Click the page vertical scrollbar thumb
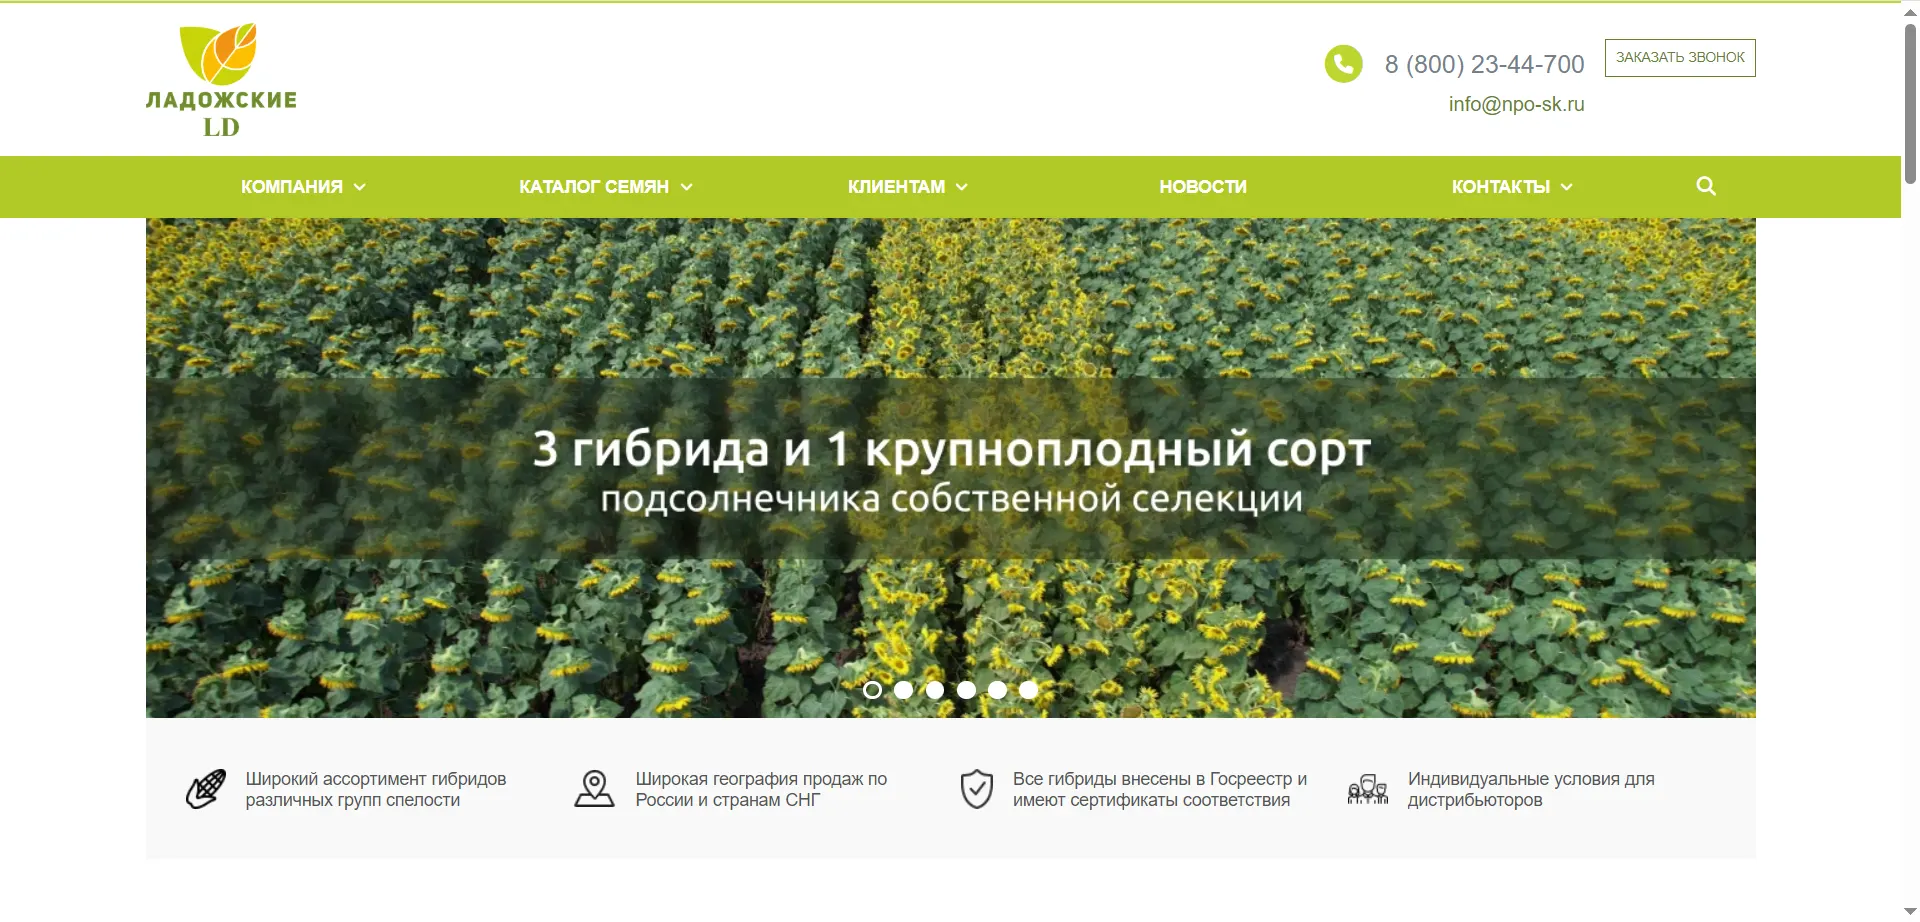This screenshot has width=1920, height=922. [1910, 104]
